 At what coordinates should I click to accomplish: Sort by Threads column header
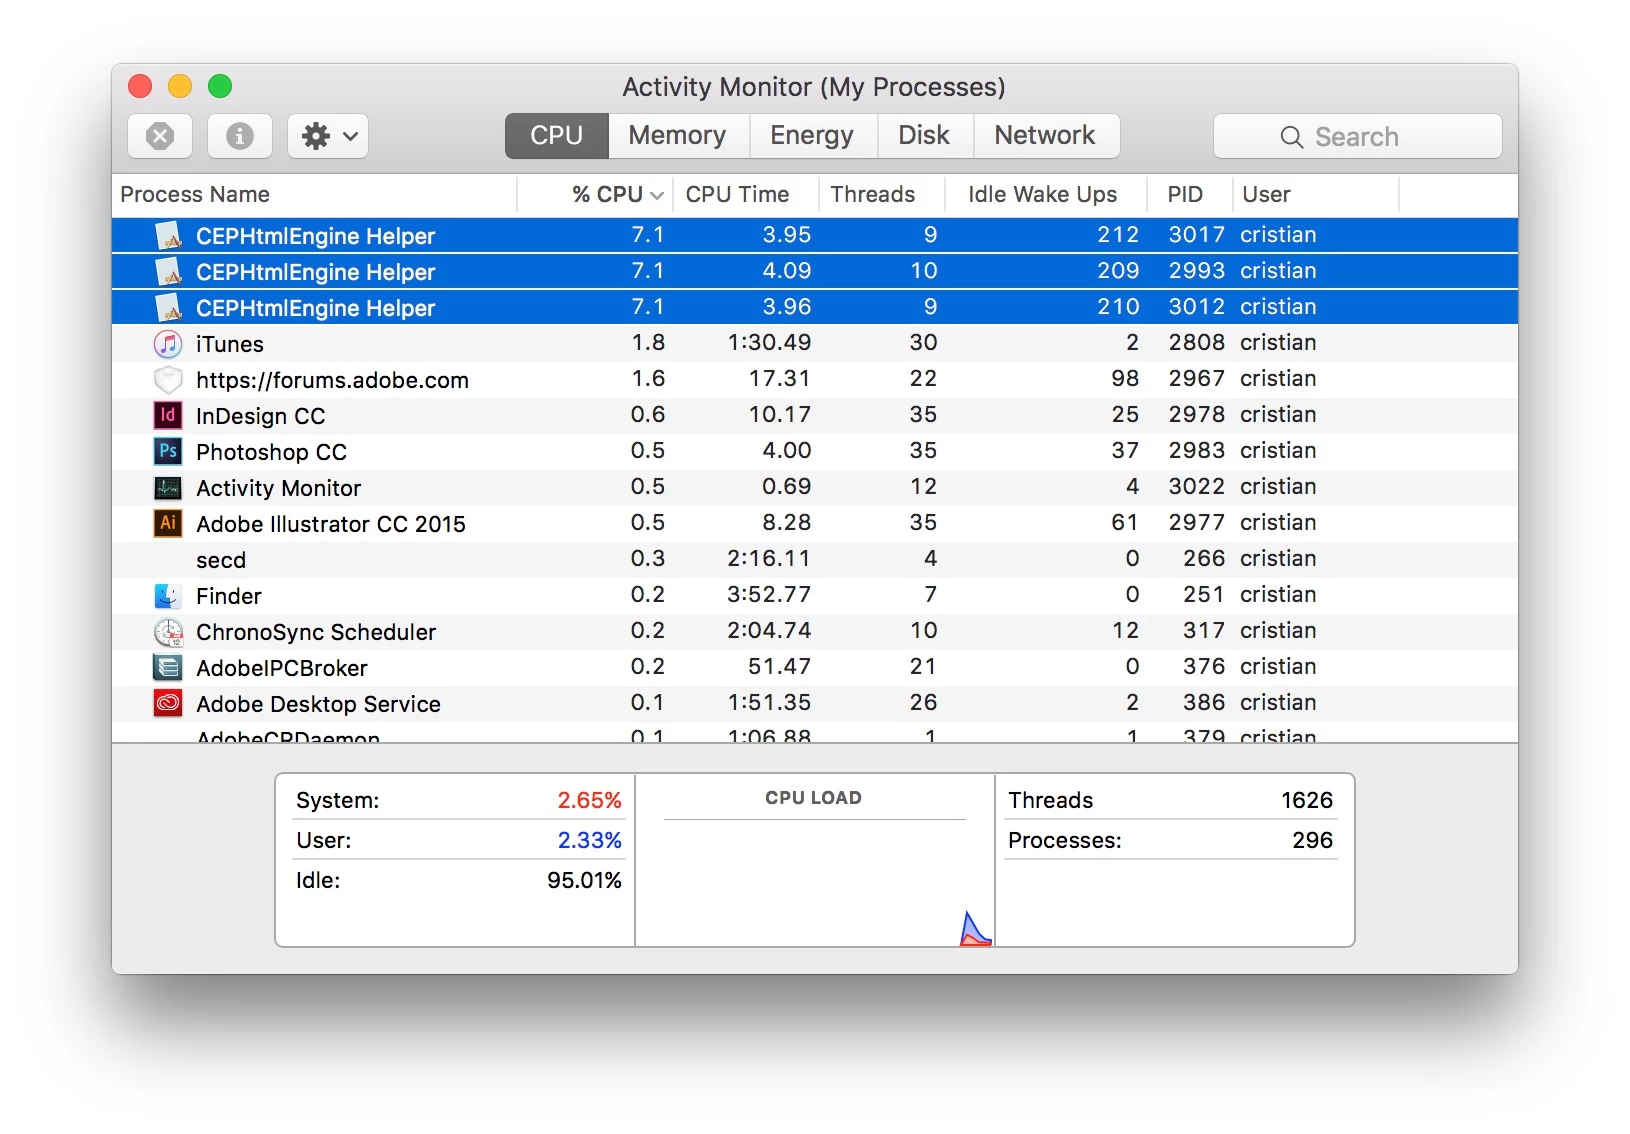(x=881, y=194)
